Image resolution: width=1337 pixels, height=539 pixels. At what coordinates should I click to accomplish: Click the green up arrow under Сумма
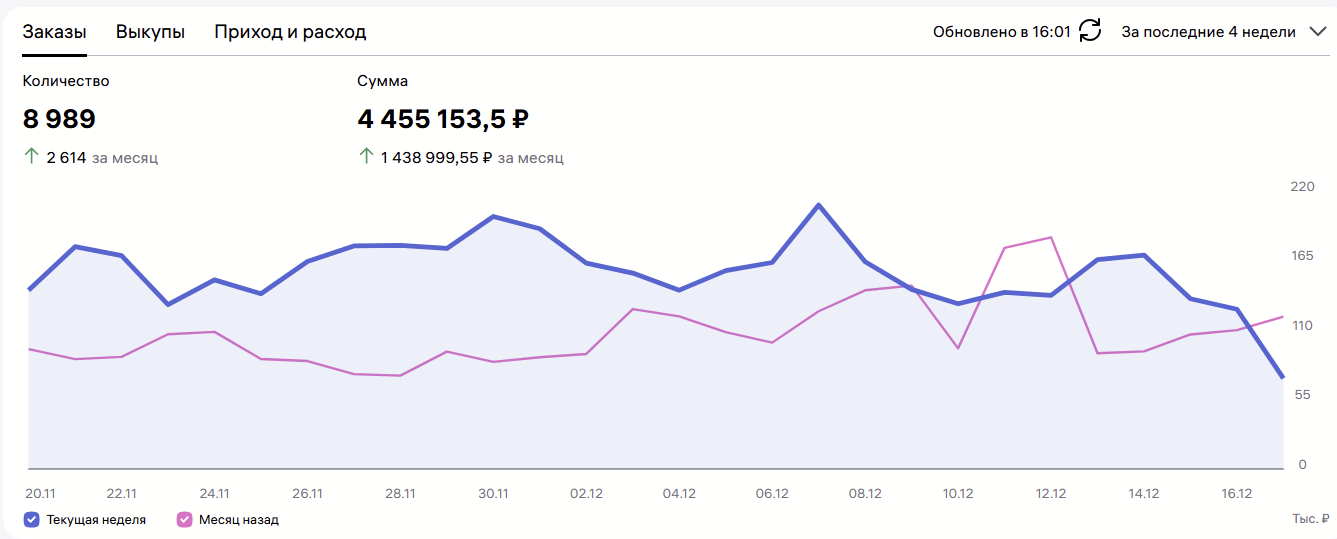click(x=366, y=157)
